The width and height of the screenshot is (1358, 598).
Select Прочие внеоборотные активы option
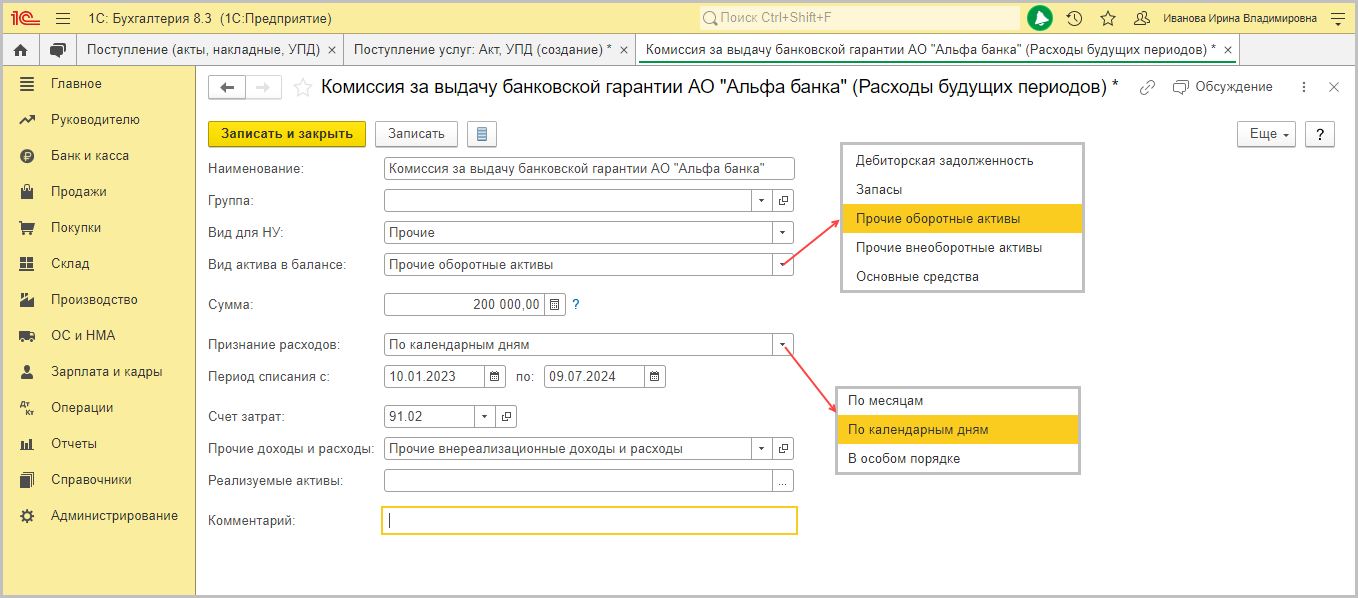tap(963, 247)
